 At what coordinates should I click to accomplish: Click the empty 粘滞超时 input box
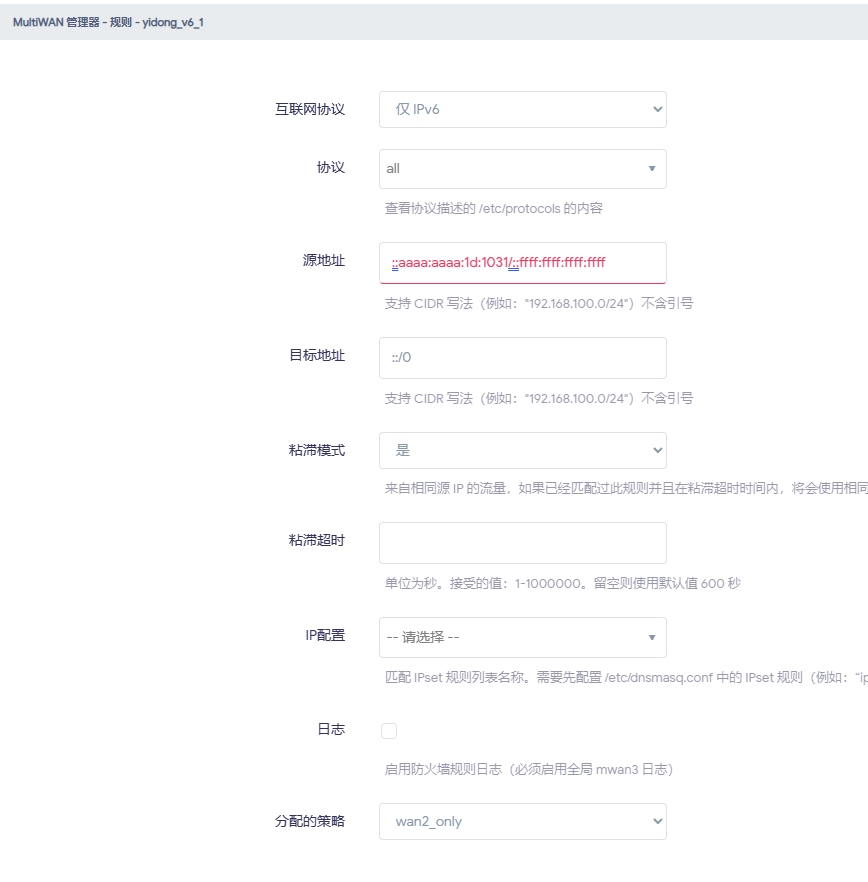tap(522, 543)
